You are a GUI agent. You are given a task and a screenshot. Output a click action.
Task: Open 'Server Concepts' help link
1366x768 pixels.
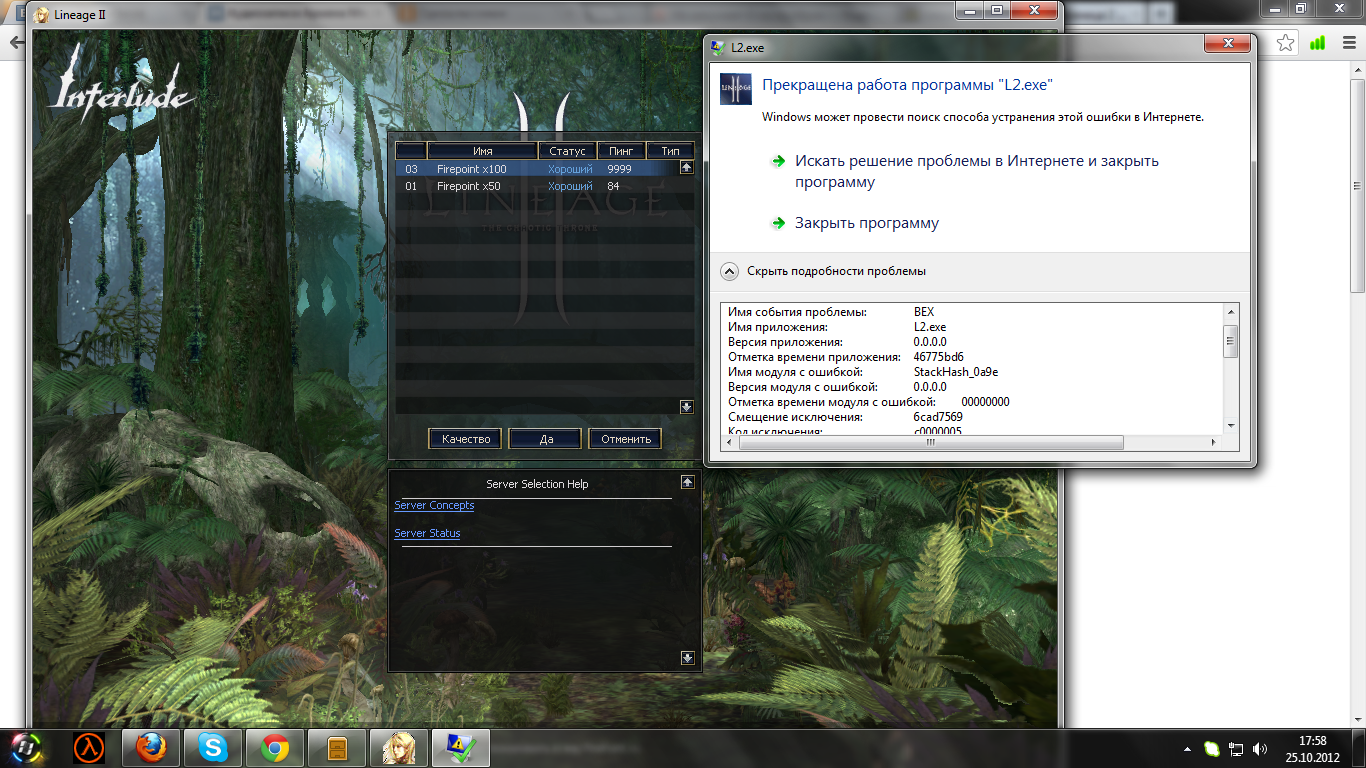(x=434, y=505)
